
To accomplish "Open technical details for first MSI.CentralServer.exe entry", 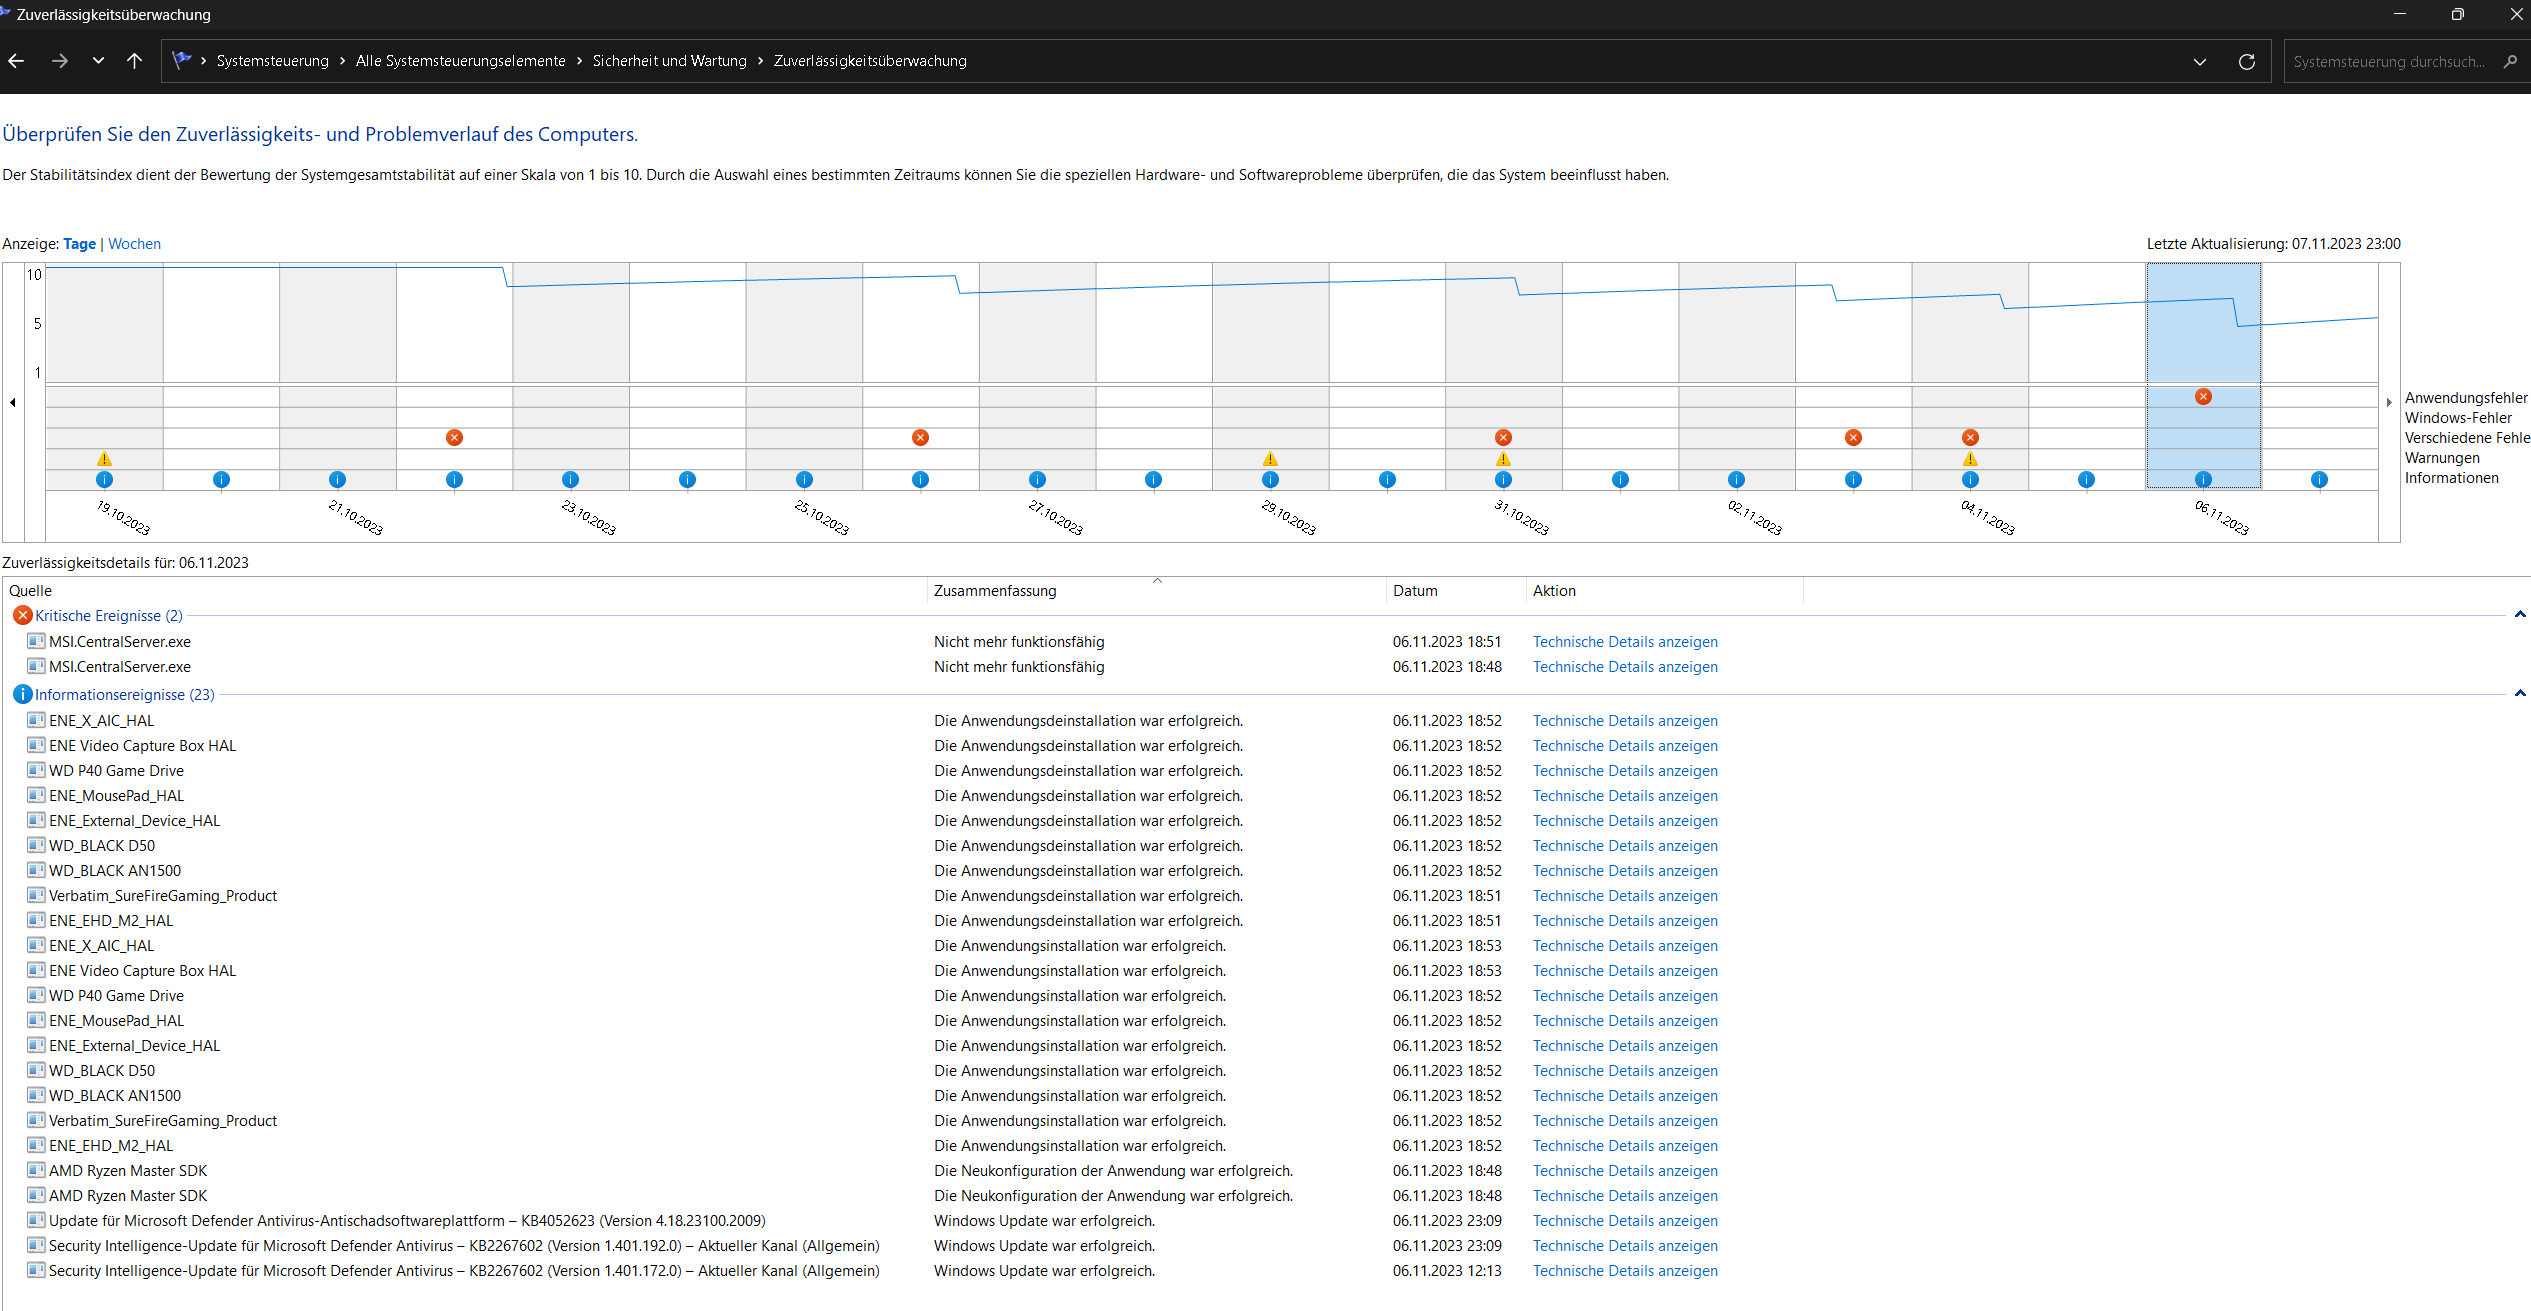I will click(1624, 642).
